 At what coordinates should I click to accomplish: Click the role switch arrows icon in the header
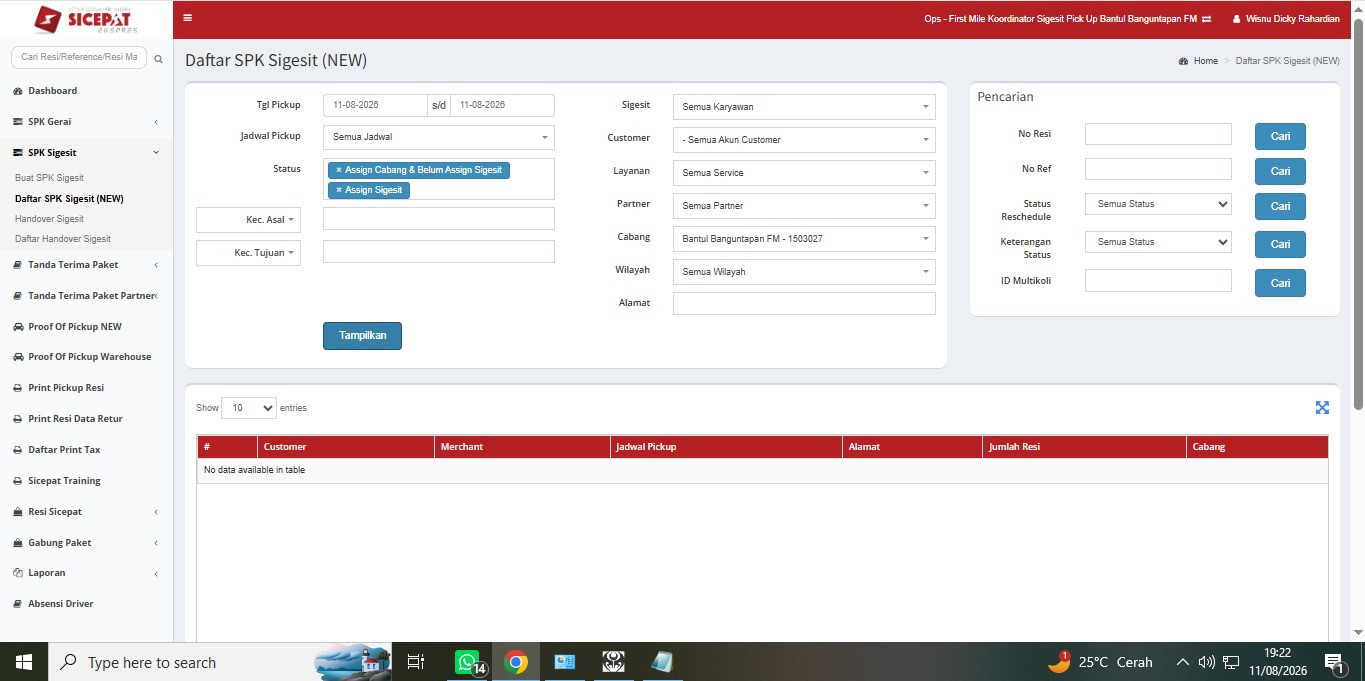coord(1206,19)
